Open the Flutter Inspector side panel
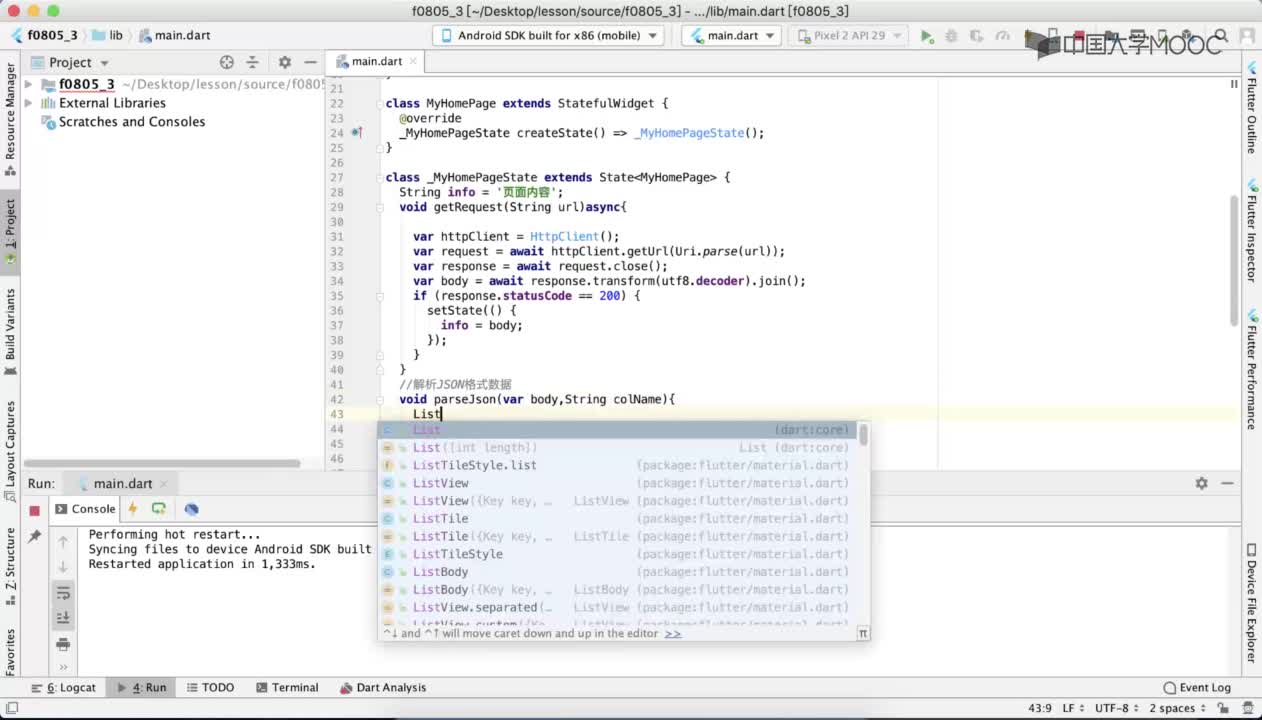 [x=1251, y=231]
